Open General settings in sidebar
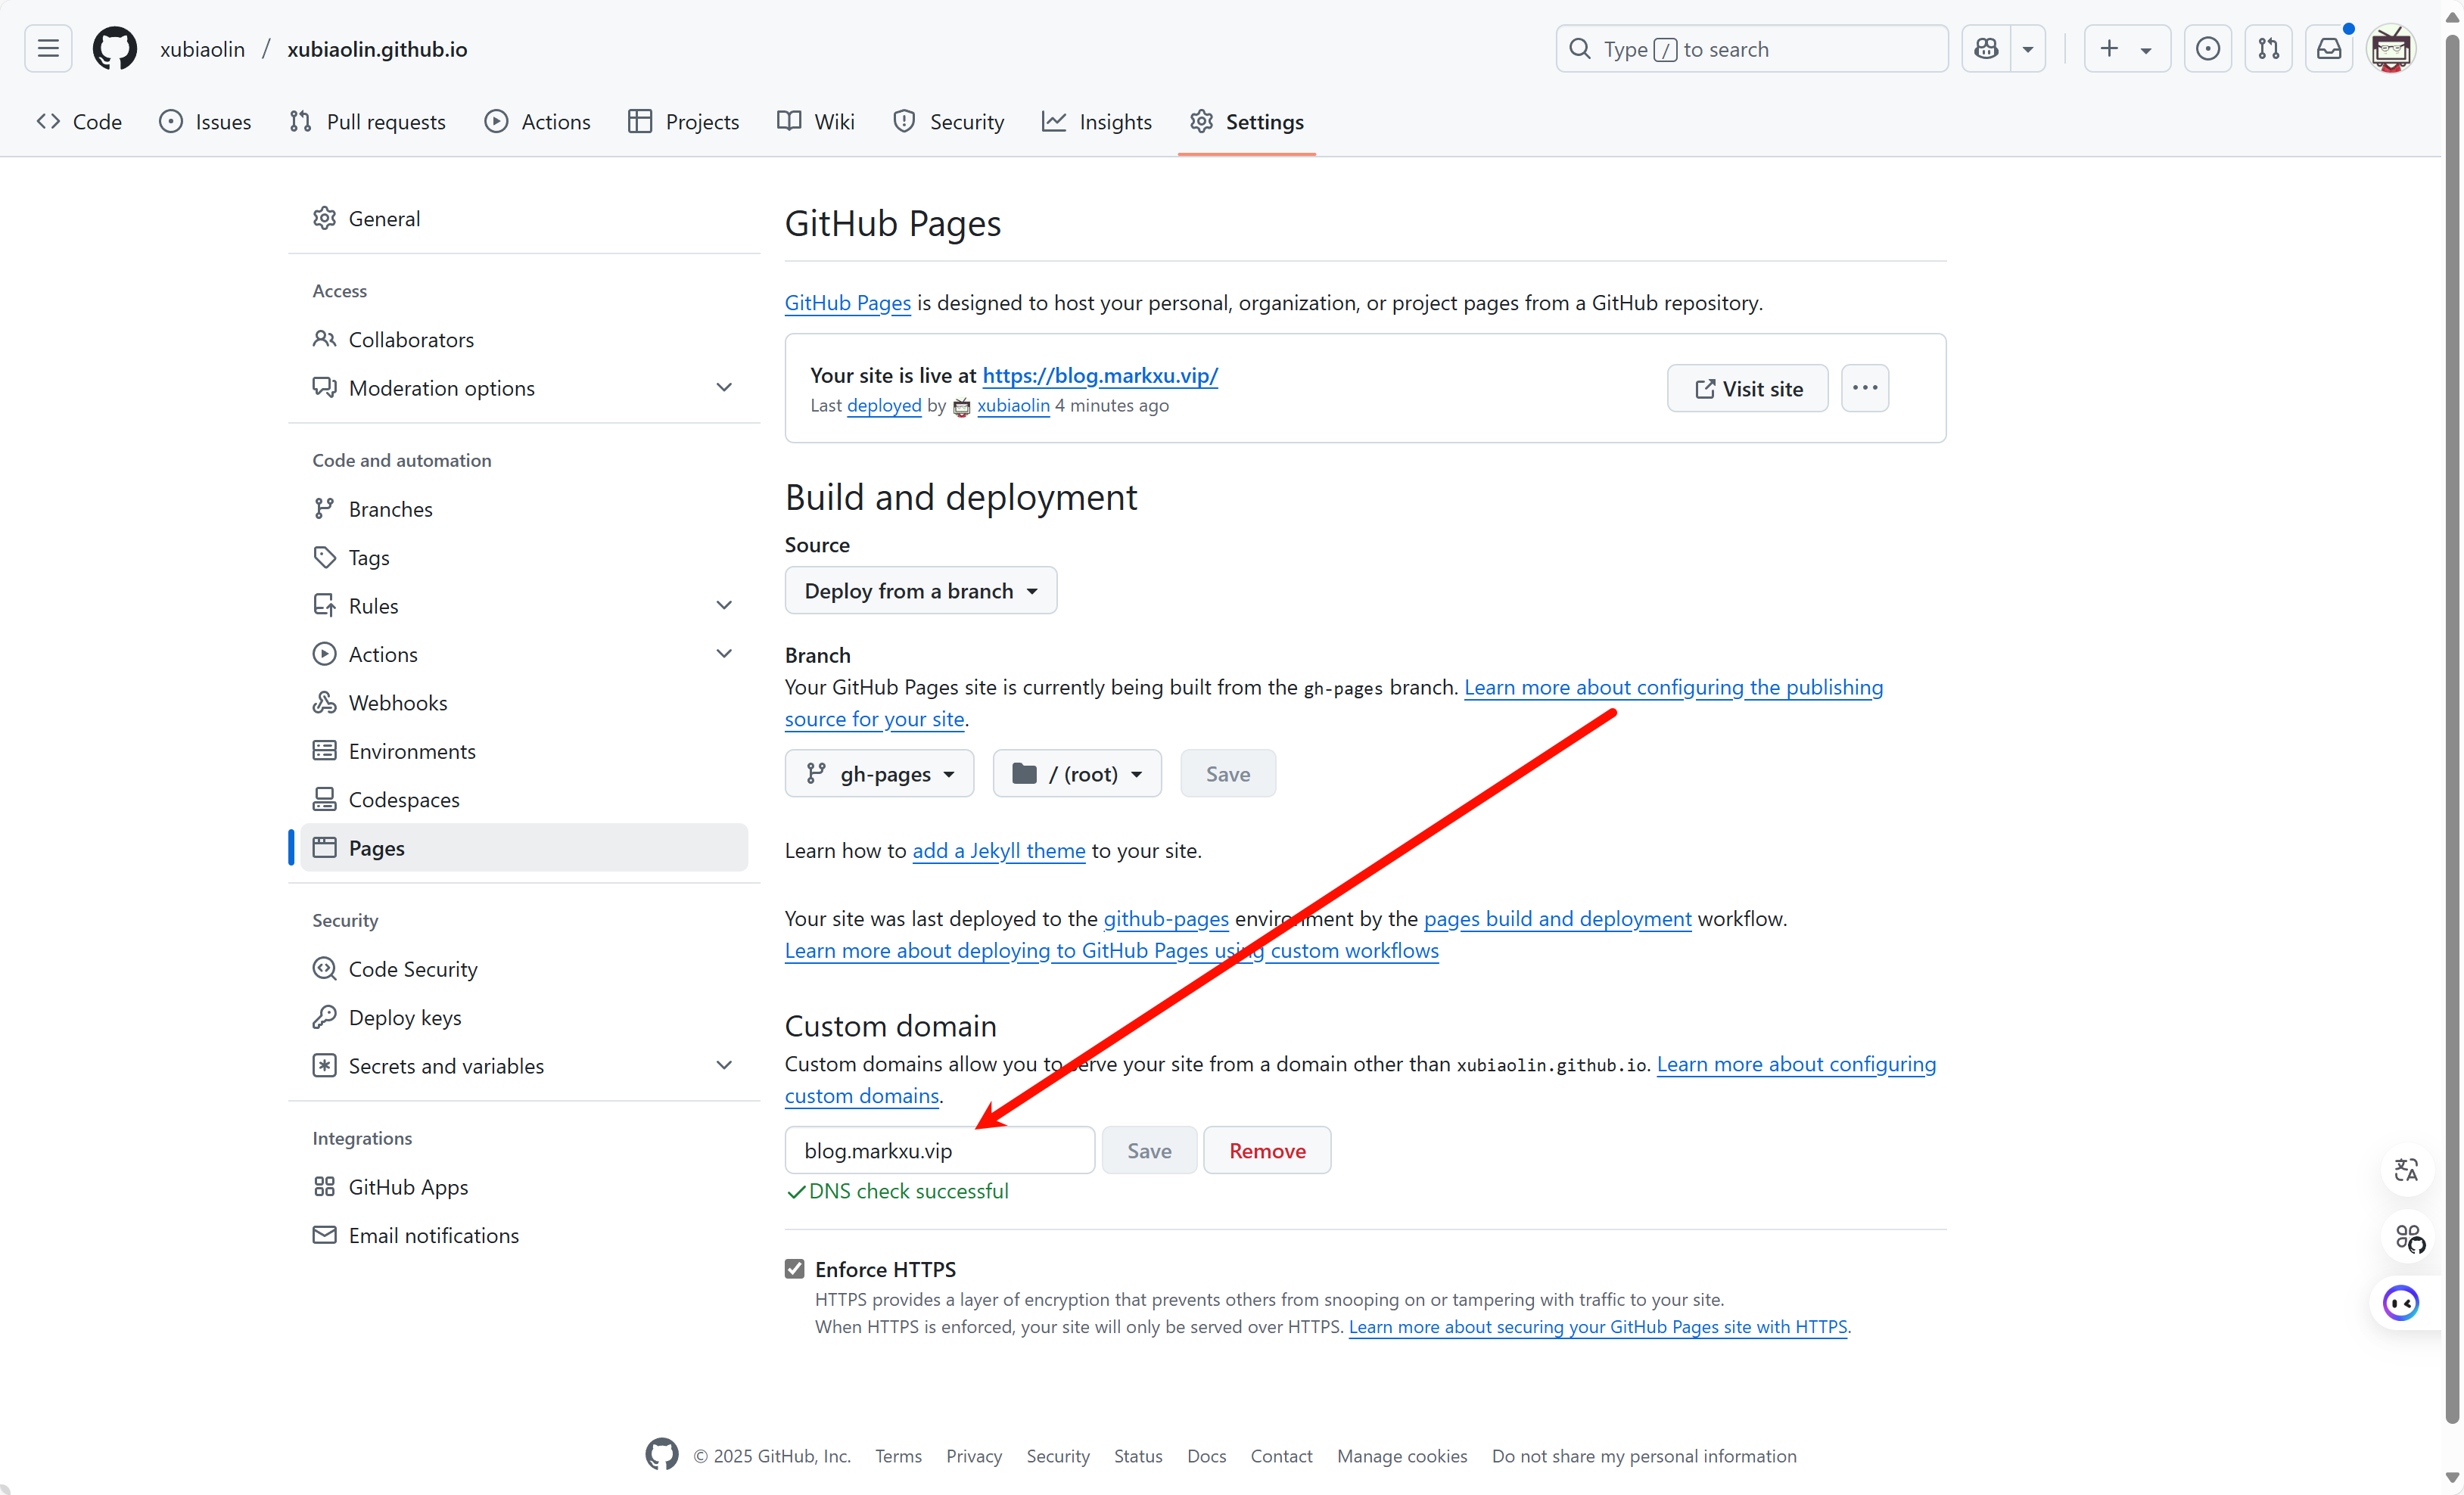This screenshot has height=1495, width=2464. tap(524, 218)
